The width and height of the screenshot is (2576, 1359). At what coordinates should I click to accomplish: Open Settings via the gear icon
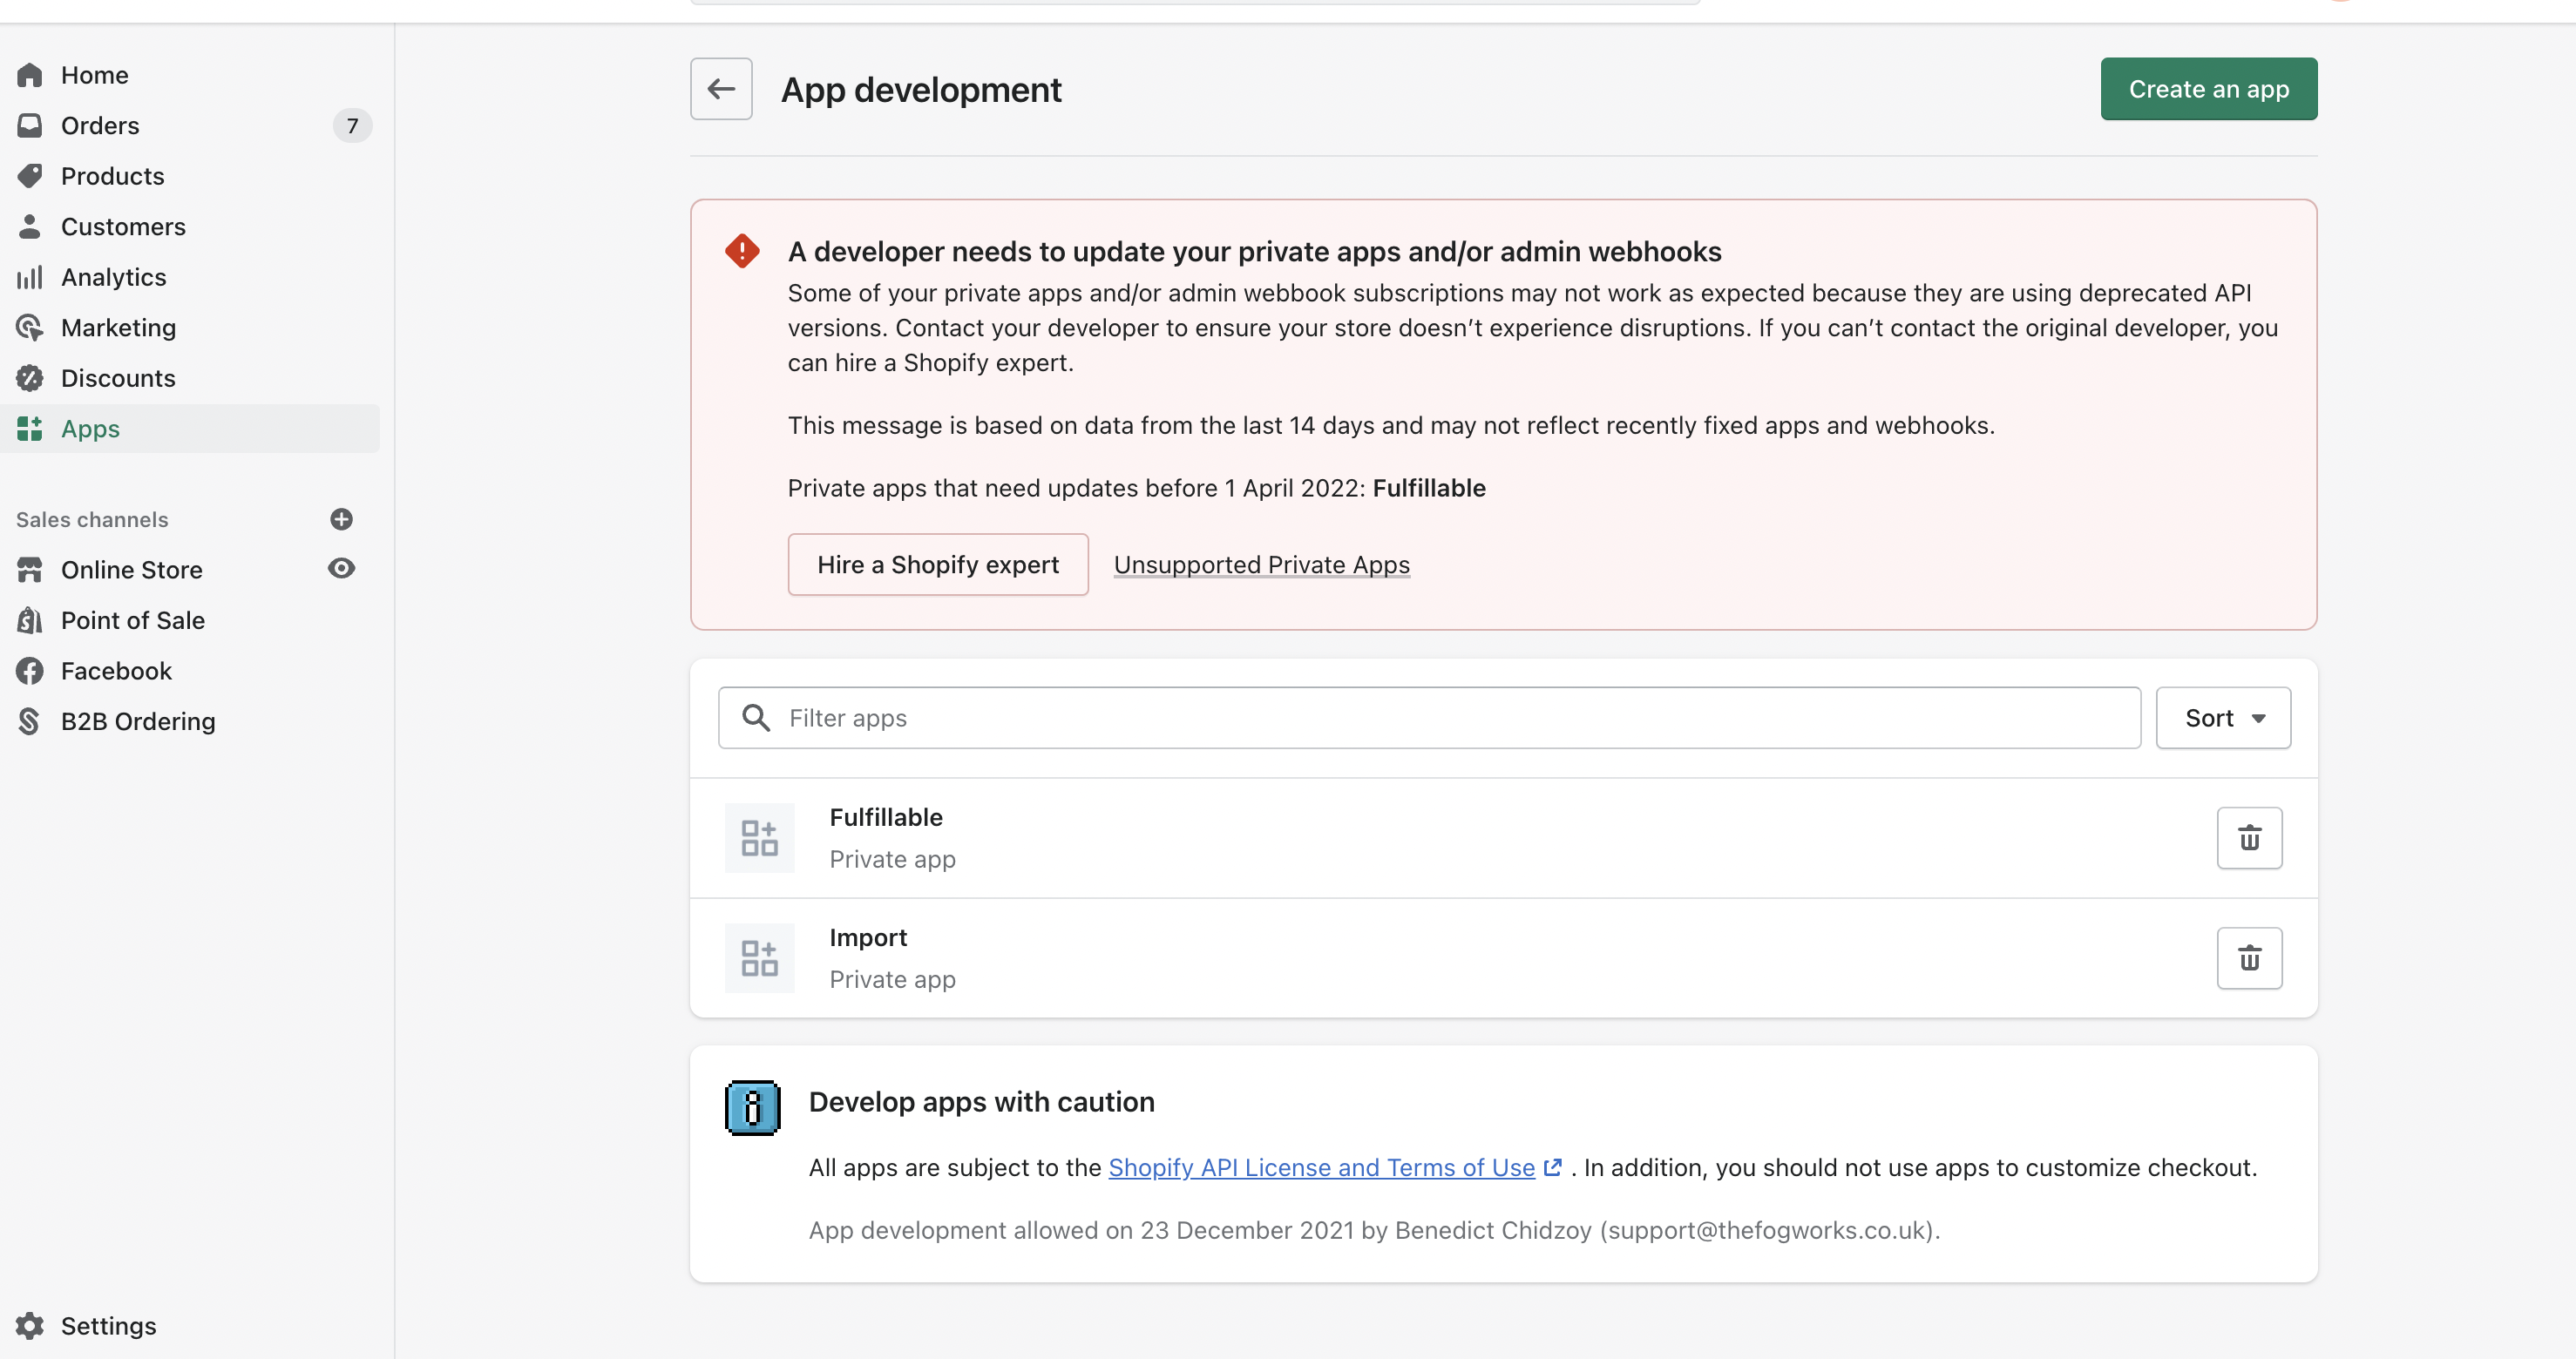click(x=30, y=1326)
